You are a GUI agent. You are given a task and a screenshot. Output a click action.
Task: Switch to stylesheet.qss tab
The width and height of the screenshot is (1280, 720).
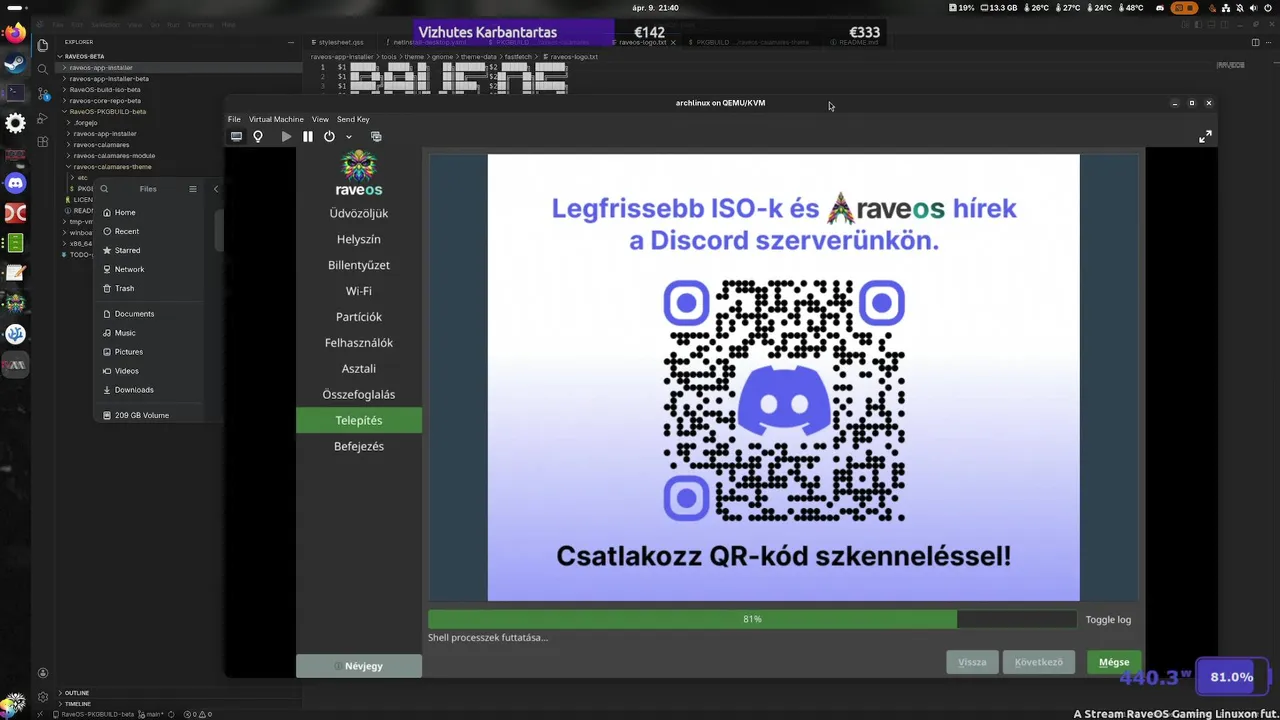click(x=341, y=42)
